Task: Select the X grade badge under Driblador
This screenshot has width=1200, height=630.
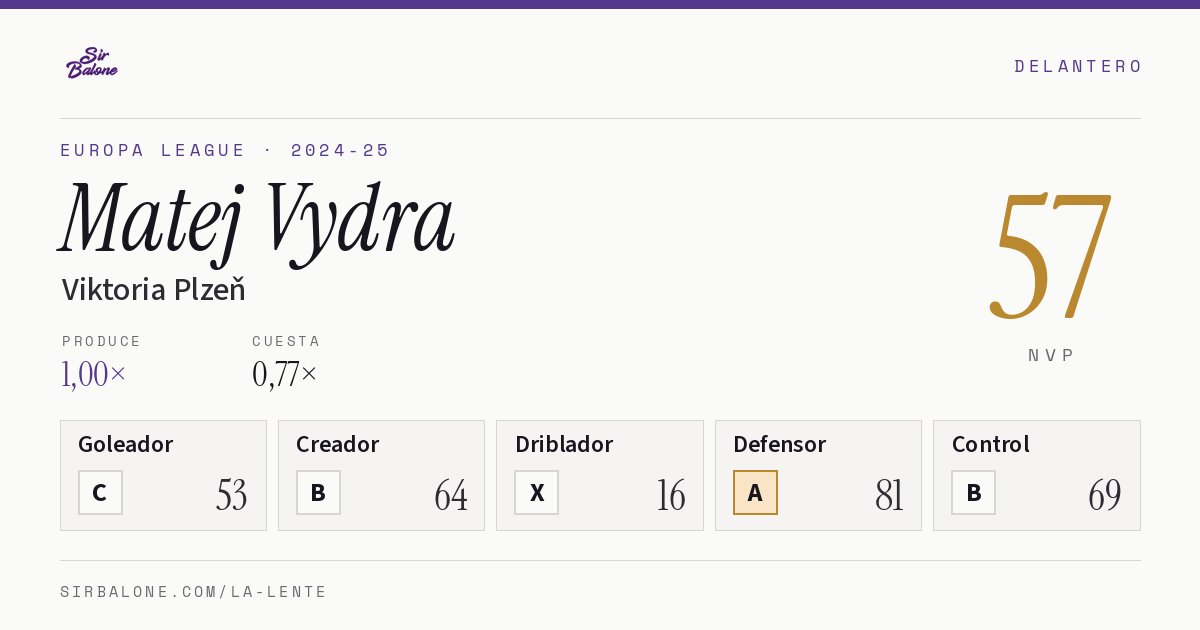Action: tap(537, 493)
